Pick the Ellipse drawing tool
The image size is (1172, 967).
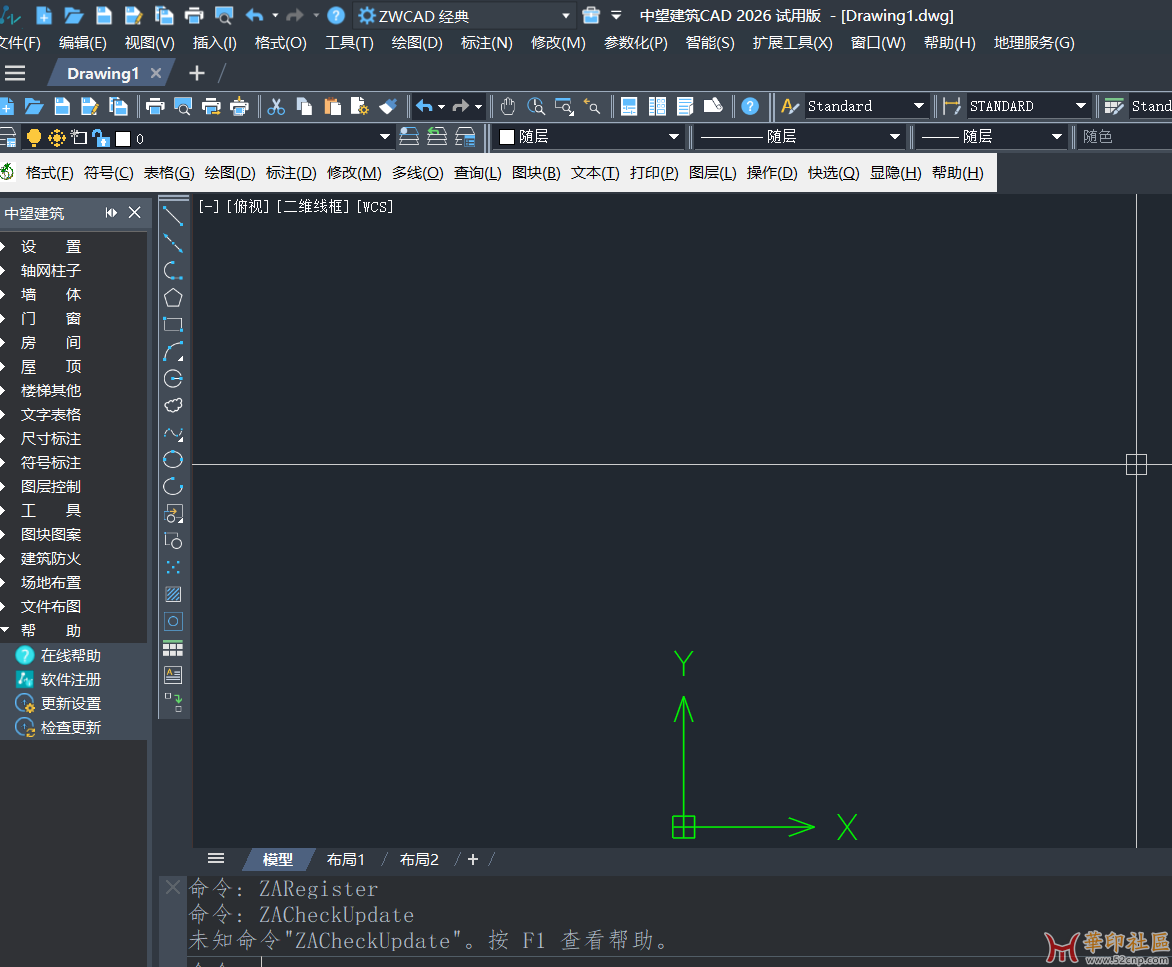tap(173, 460)
